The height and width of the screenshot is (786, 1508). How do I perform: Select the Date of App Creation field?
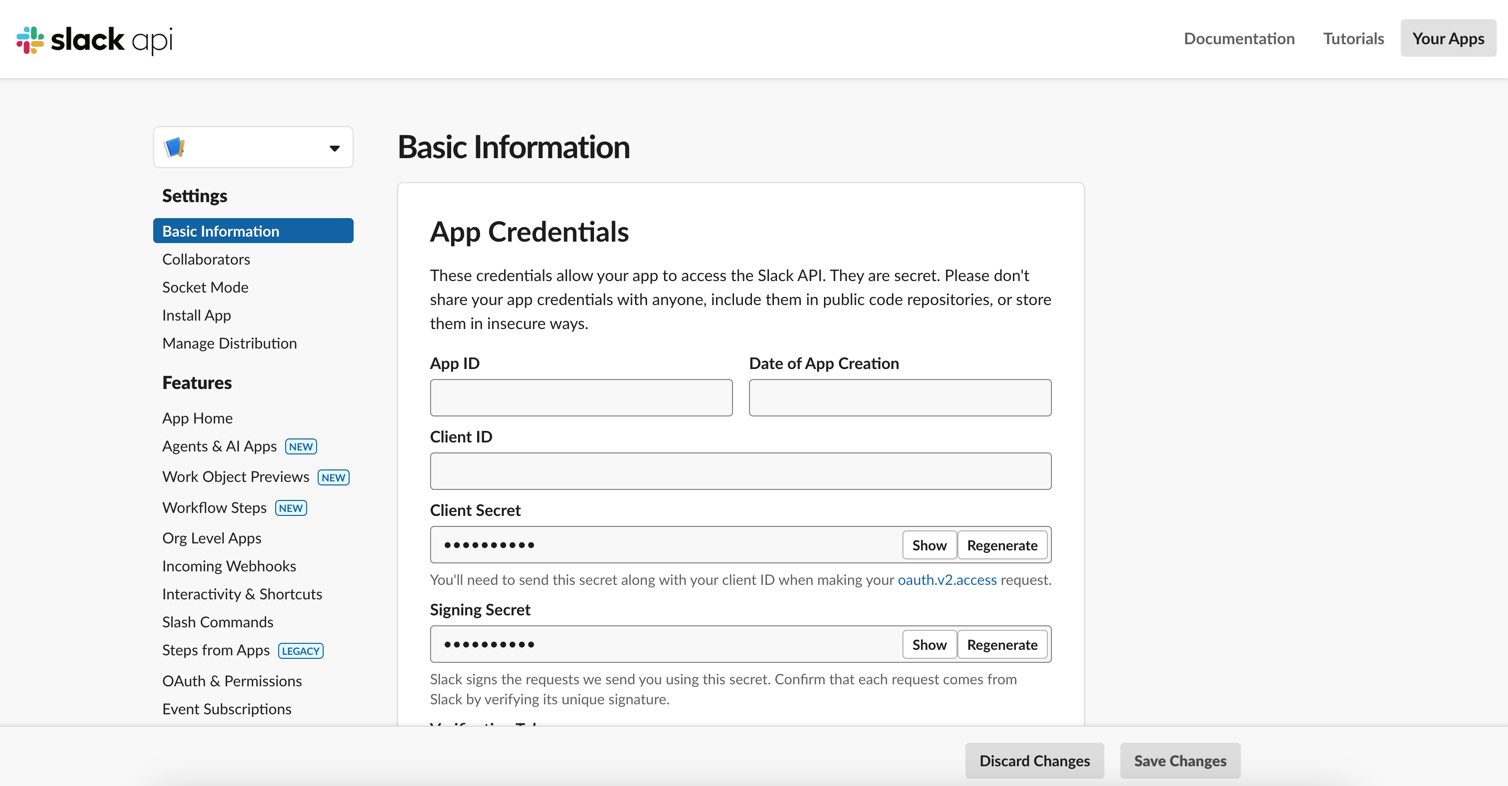point(900,398)
